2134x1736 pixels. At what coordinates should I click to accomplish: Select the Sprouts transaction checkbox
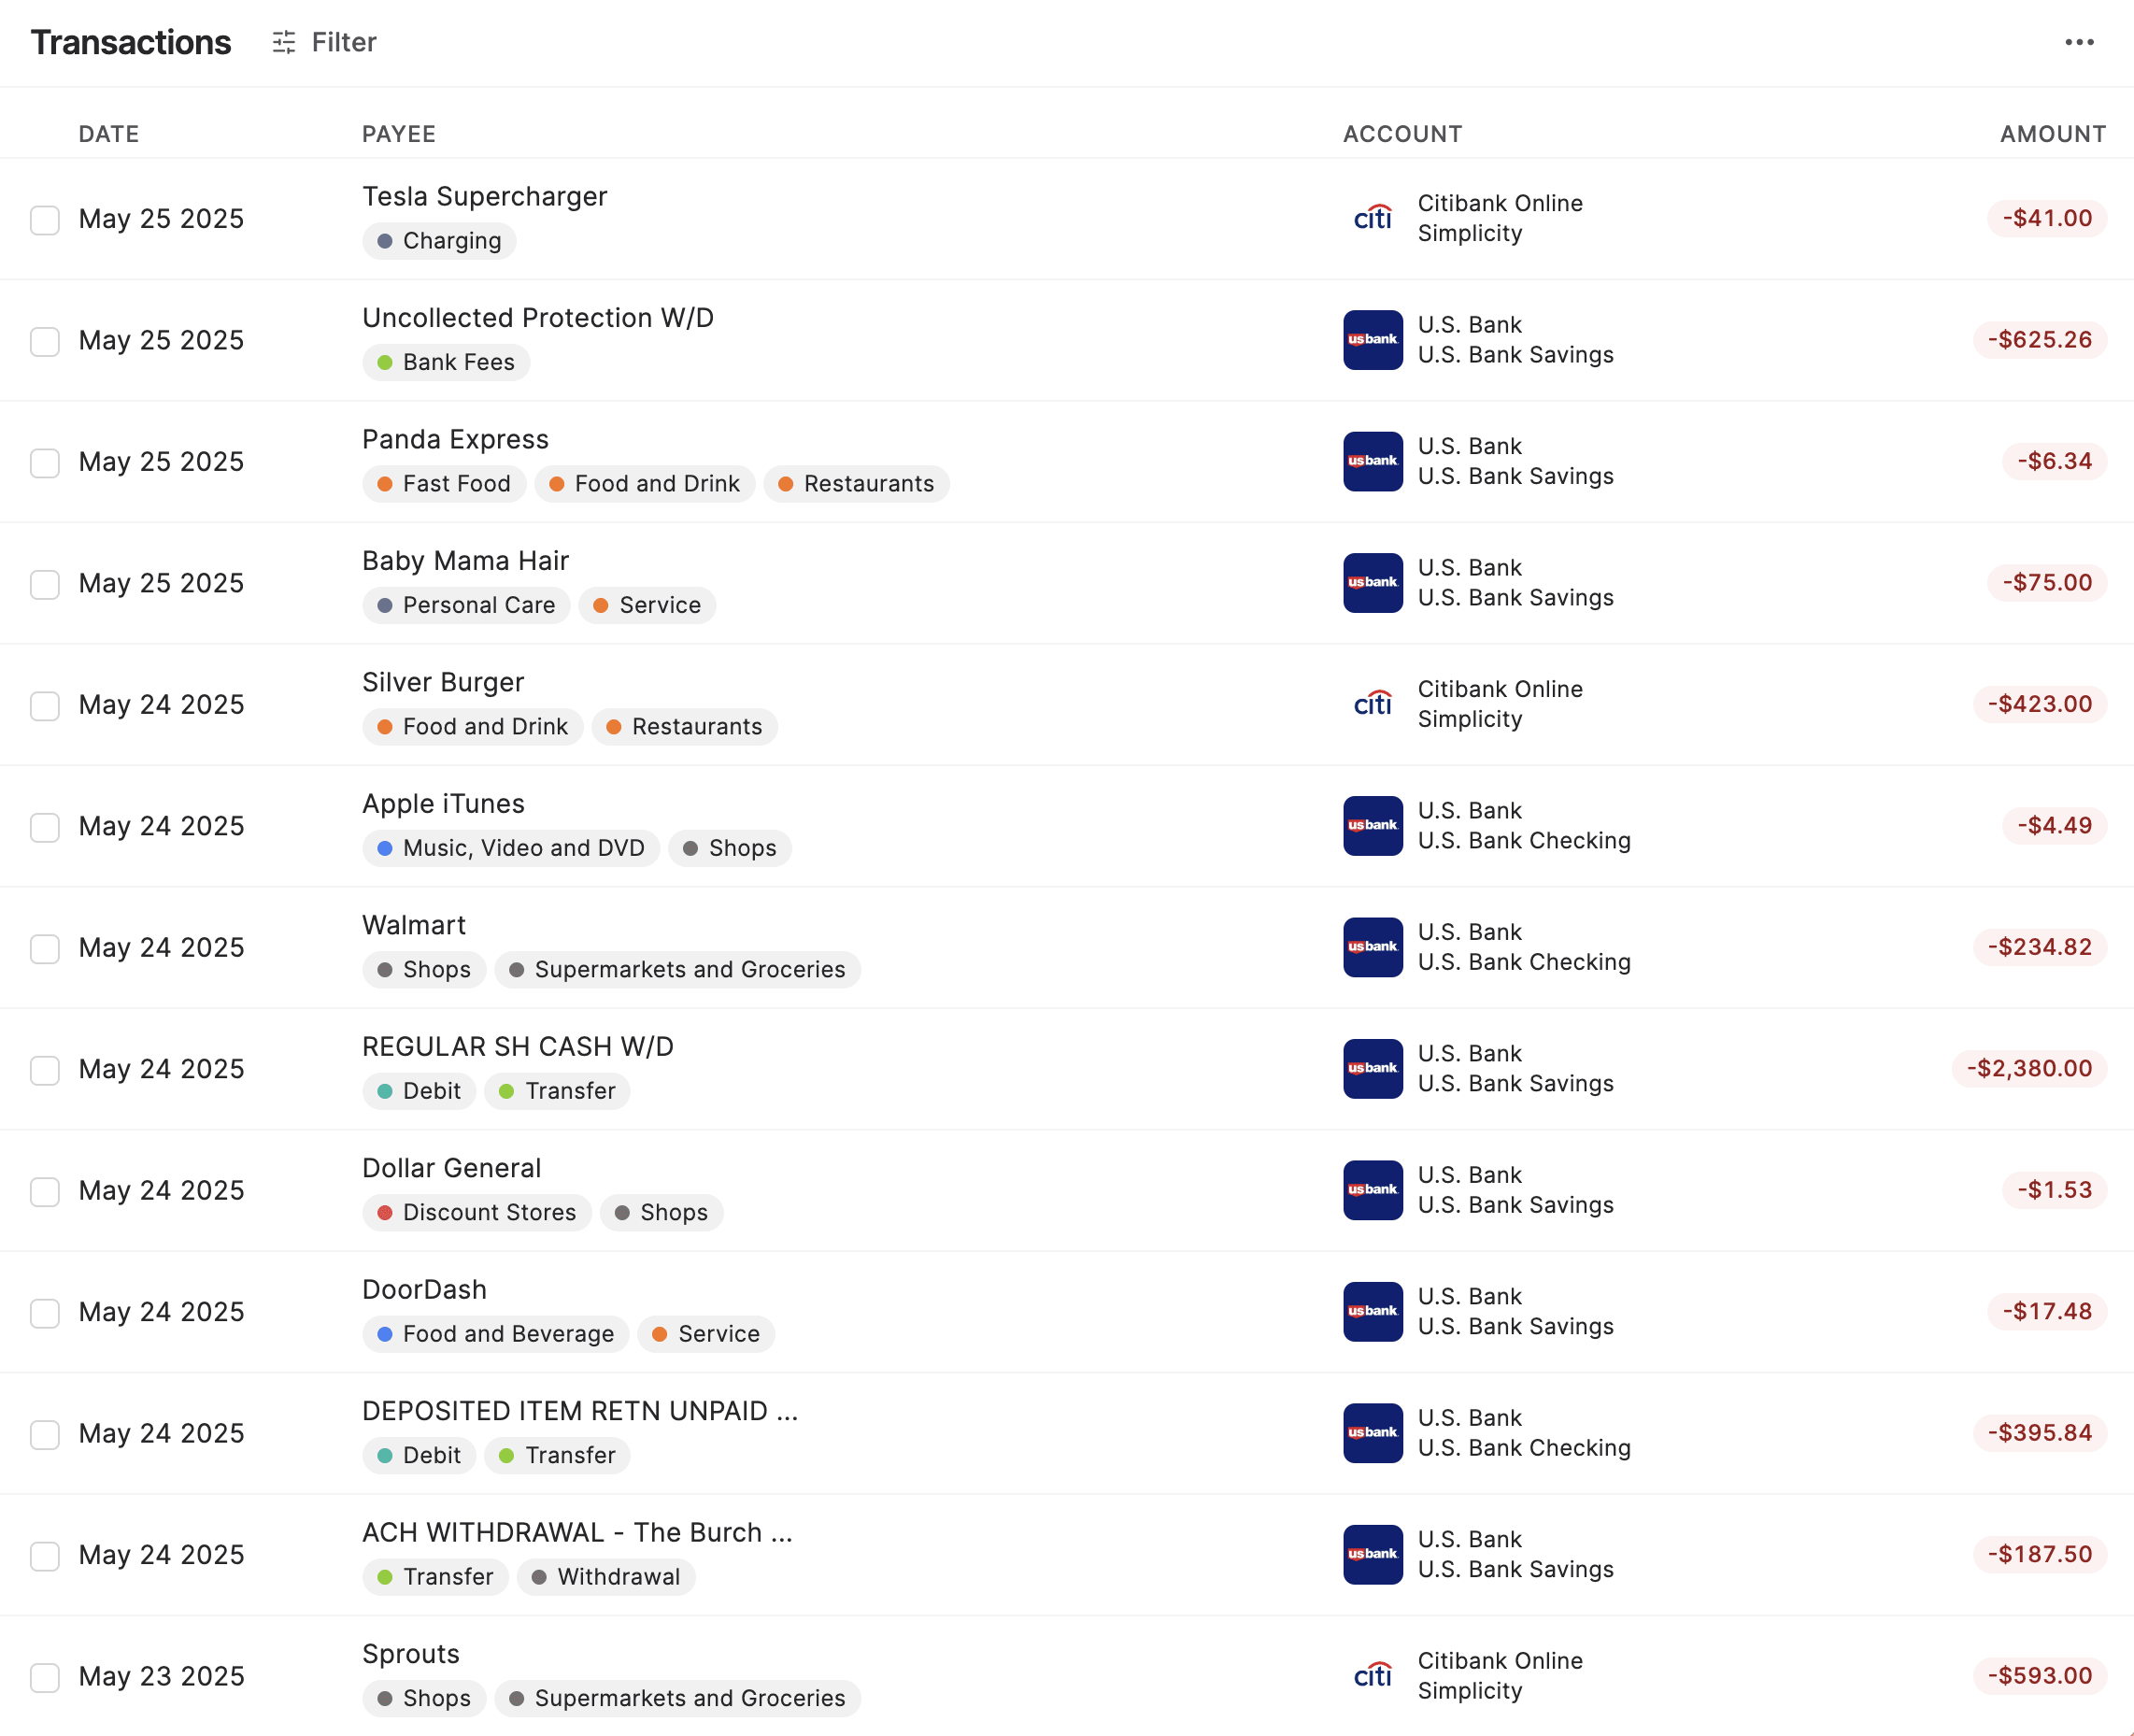(45, 1677)
